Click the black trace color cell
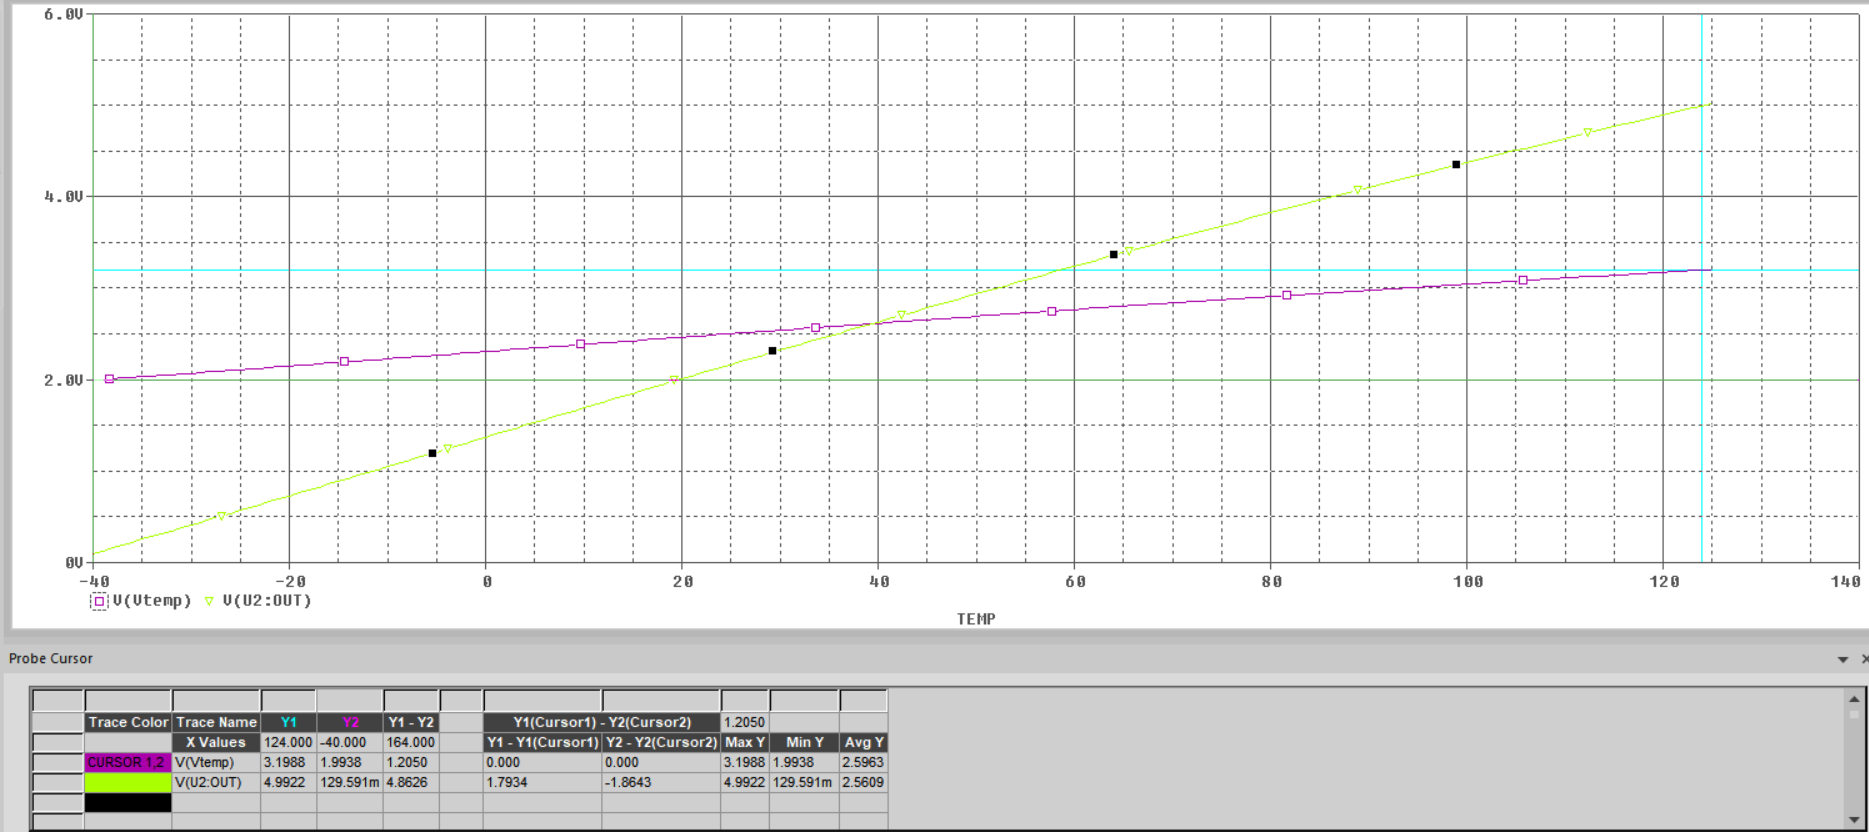 tap(127, 802)
